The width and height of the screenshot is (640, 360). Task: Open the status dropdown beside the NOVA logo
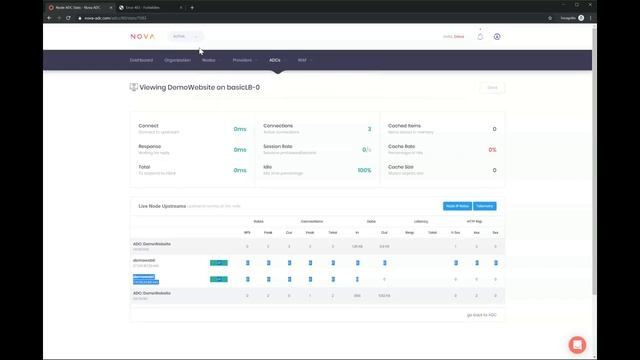185,36
